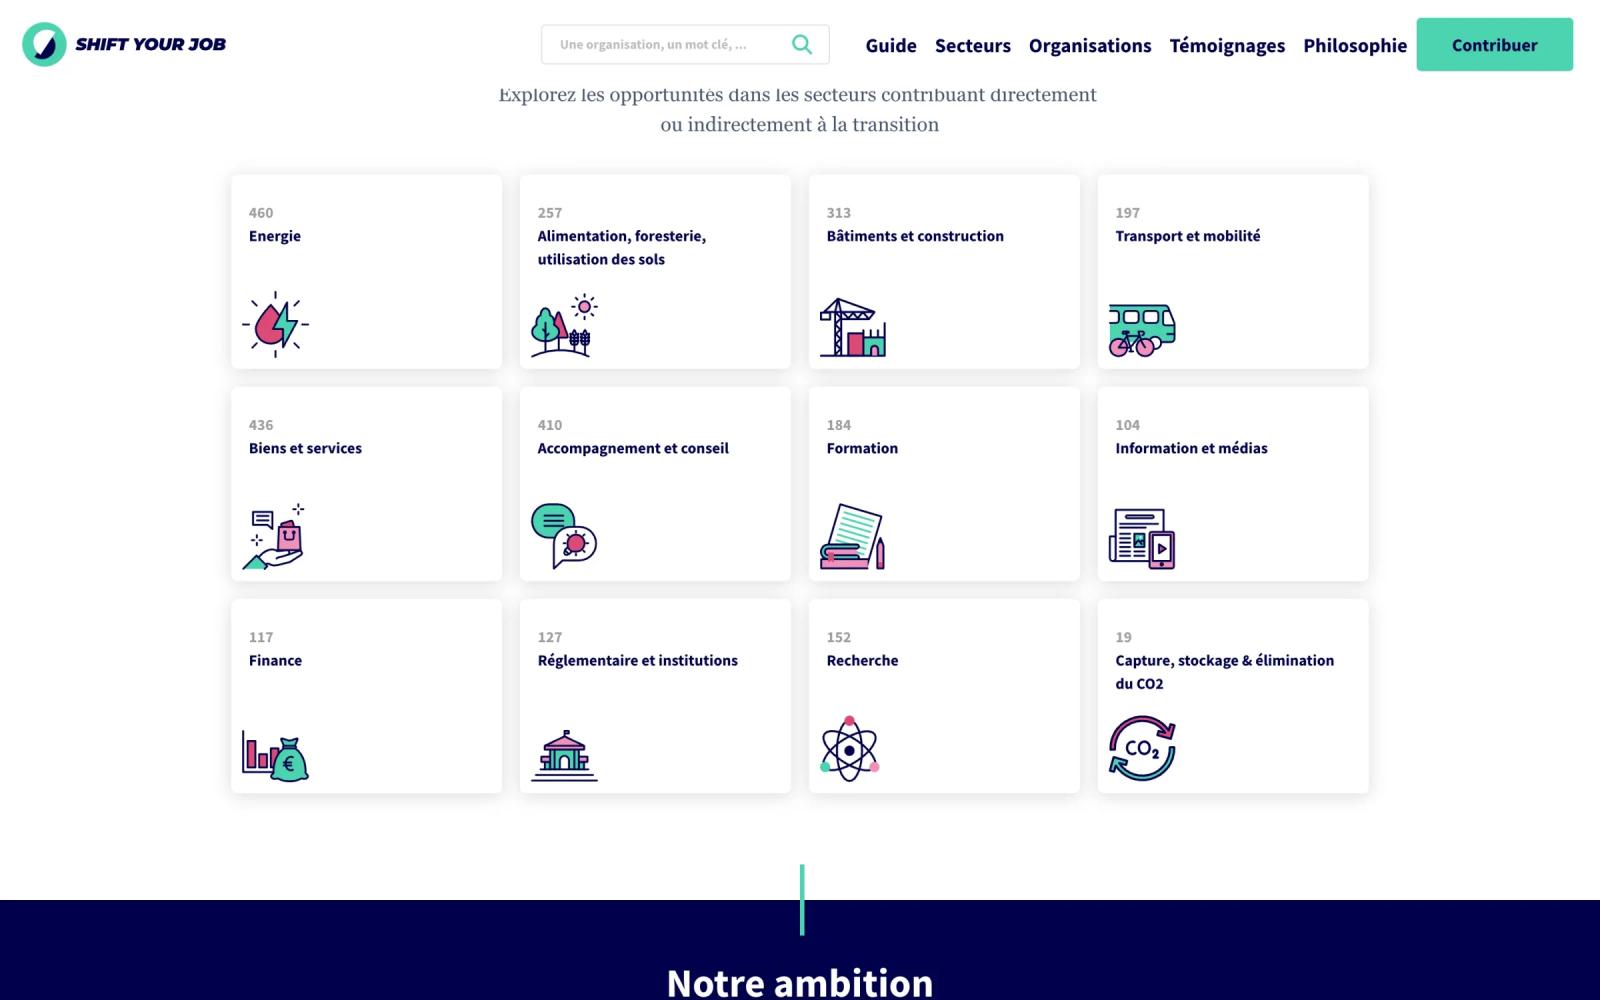
Task: Select Alimentation, foresterie, utilisation des sols title
Action: (622, 247)
